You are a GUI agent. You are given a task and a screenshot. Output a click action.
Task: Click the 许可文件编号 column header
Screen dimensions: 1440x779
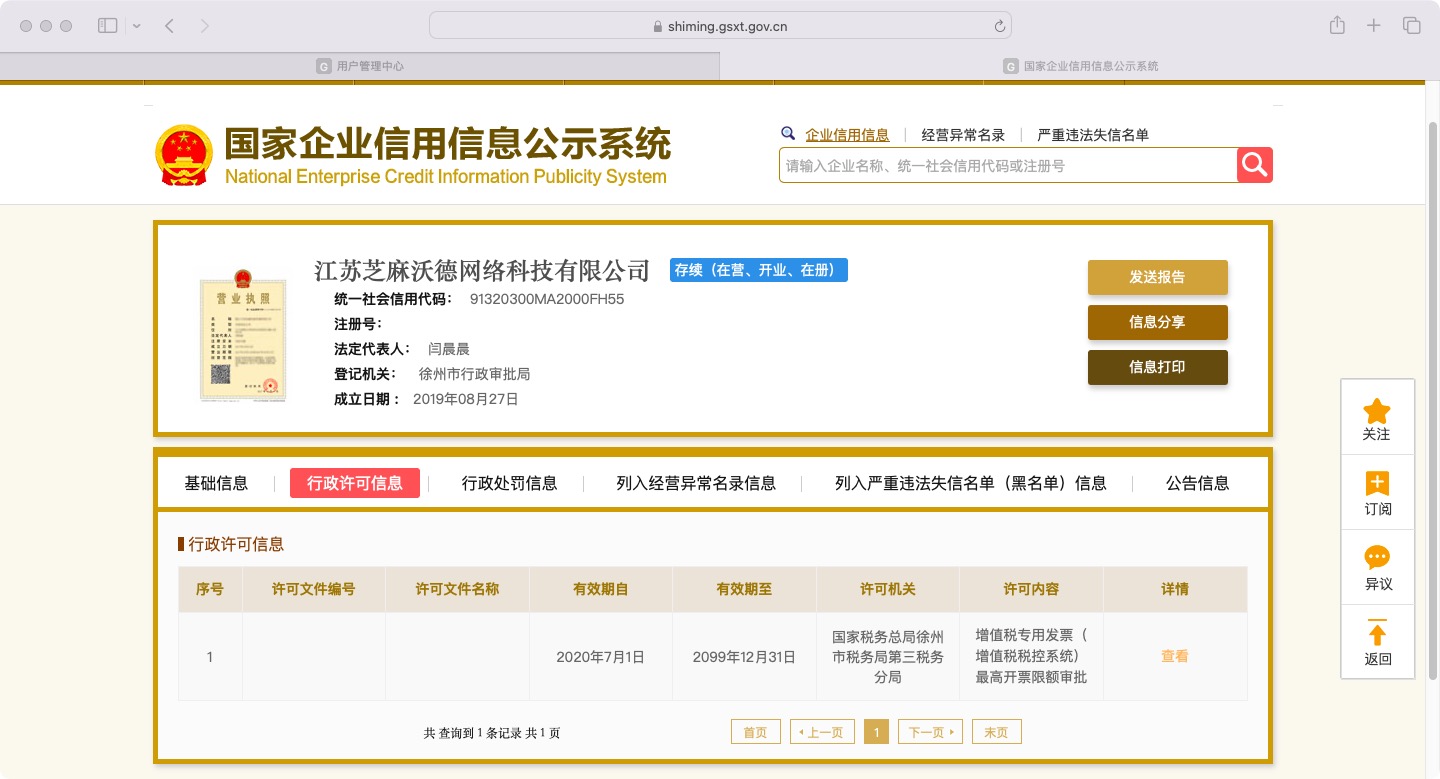pyautogui.click(x=314, y=589)
